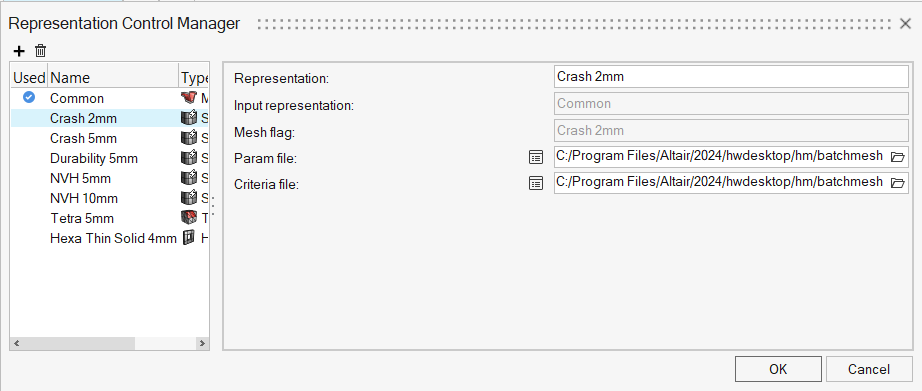Add a new representation with plus icon
The height and width of the screenshot is (391, 922).
(19, 51)
